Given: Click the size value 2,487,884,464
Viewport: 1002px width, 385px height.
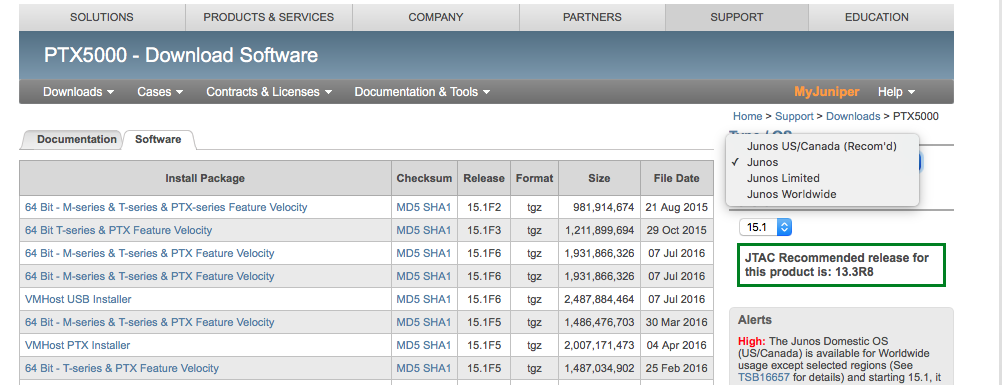Looking at the screenshot, I should pyautogui.click(x=599, y=299).
